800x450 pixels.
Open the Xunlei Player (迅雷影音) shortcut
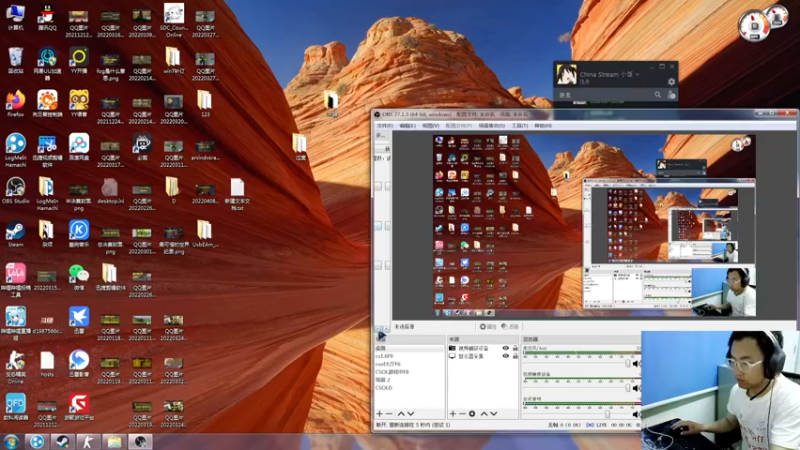tap(79, 364)
